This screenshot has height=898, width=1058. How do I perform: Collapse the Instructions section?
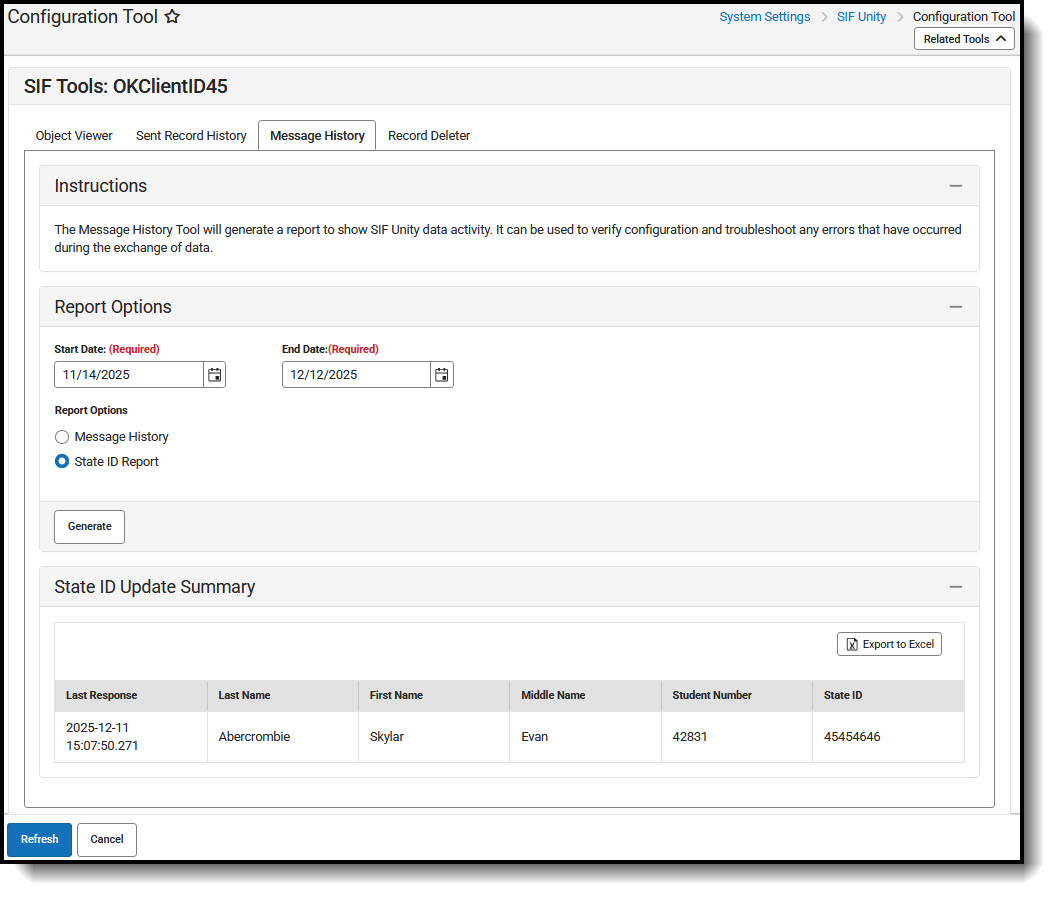pyautogui.click(x=955, y=185)
